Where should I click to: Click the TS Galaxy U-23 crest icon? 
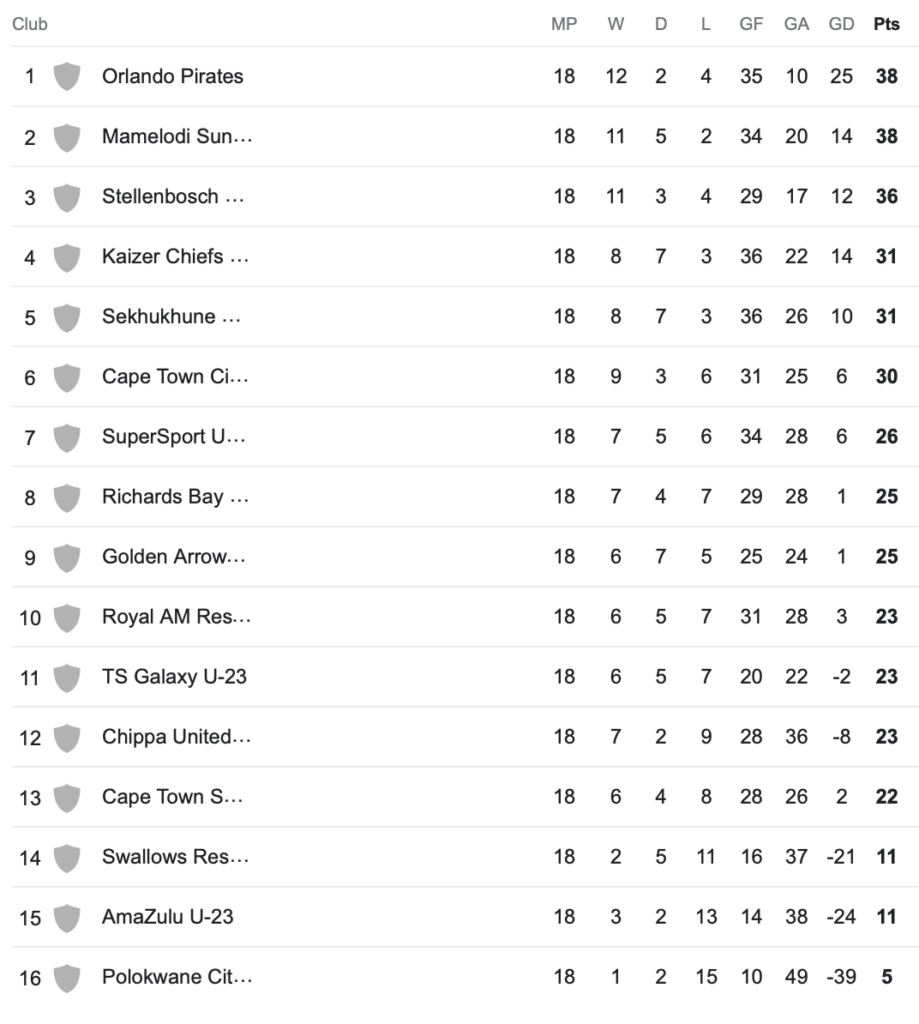67,677
